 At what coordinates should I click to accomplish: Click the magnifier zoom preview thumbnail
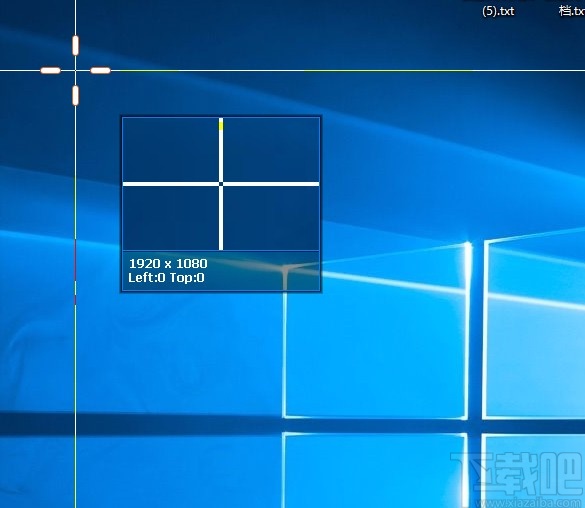(x=221, y=184)
